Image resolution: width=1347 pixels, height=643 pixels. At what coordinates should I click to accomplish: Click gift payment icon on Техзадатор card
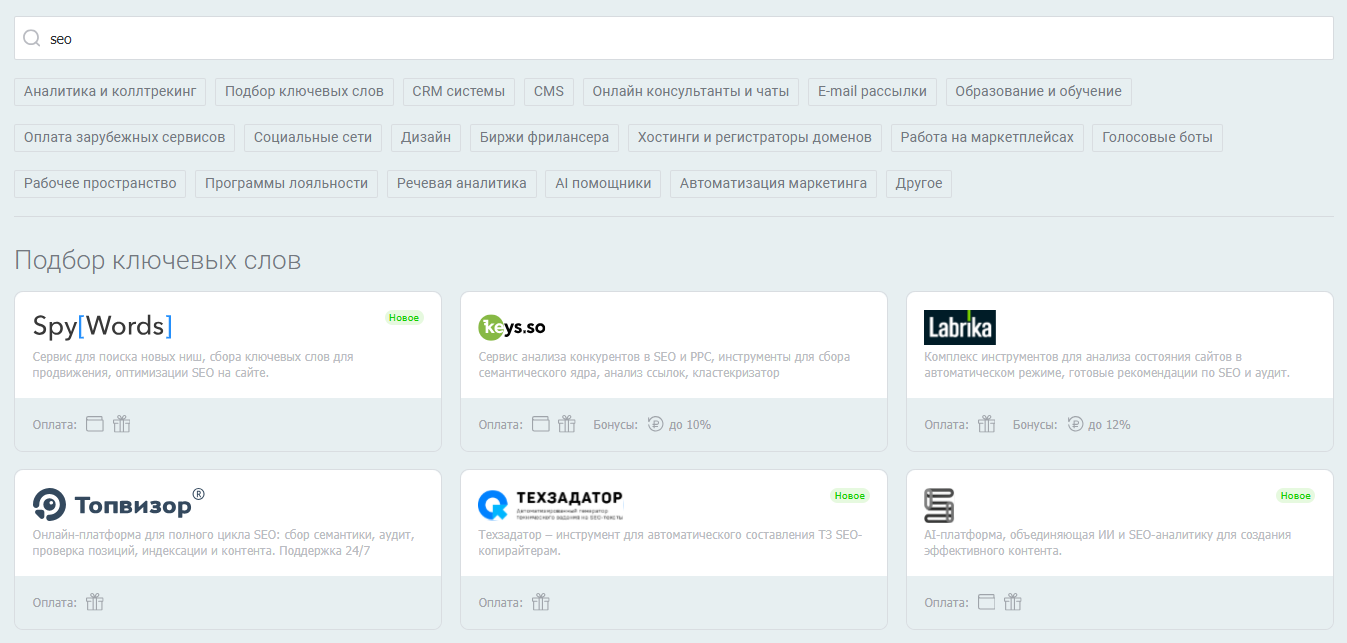coord(540,602)
